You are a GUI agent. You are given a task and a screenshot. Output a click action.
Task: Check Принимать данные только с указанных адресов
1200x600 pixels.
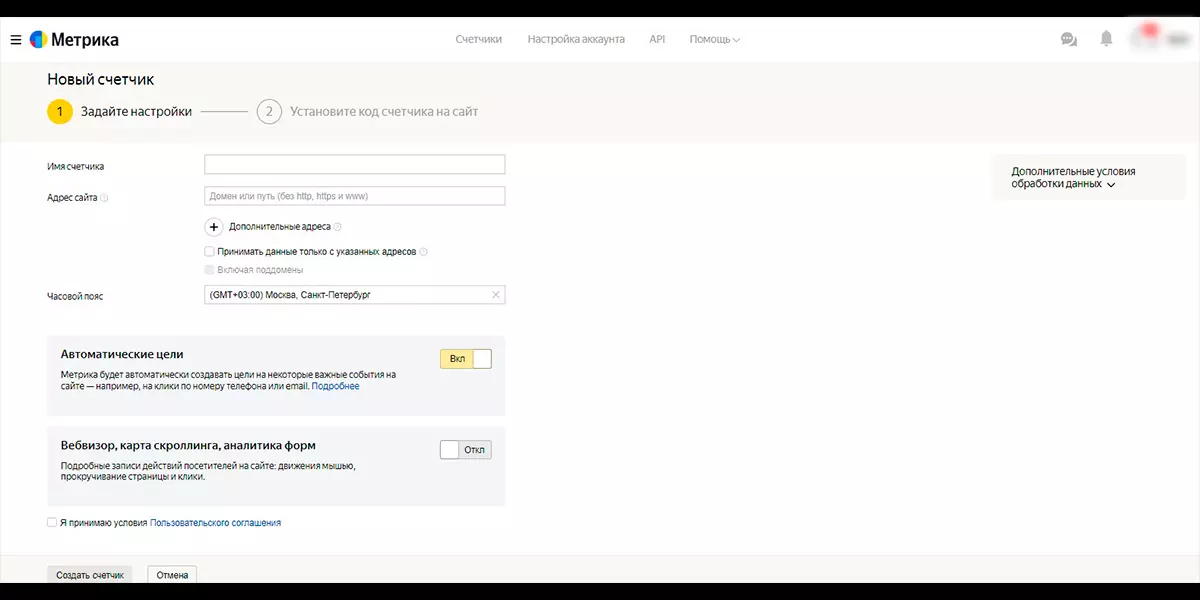(x=209, y=252)
